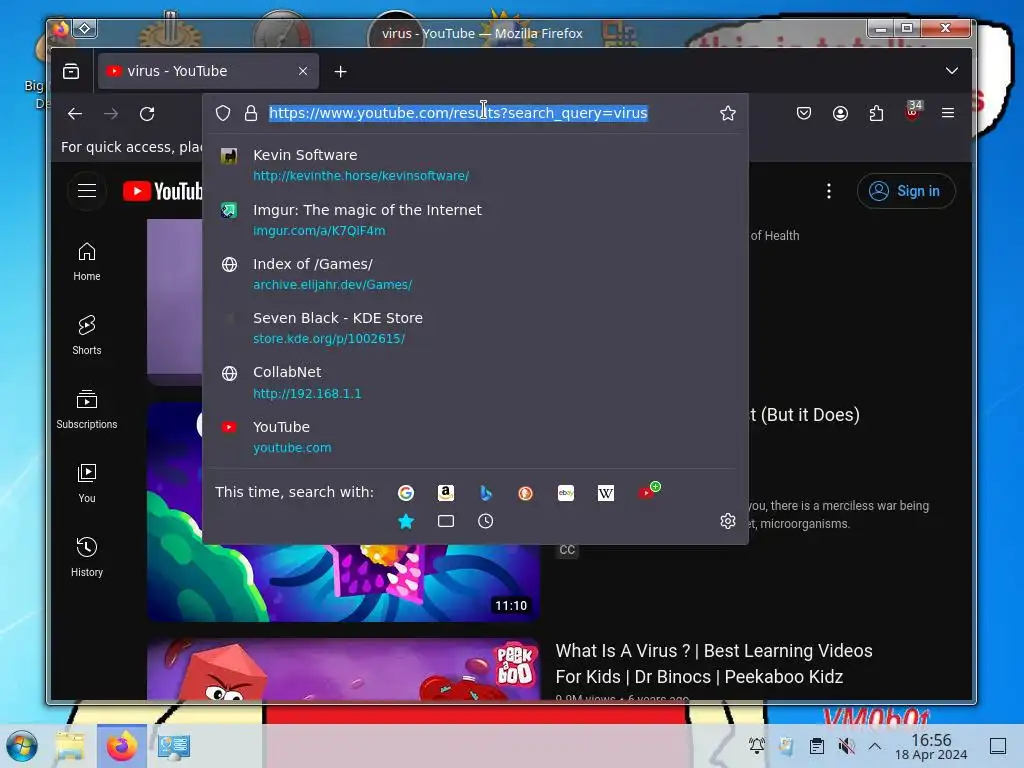Click the Sign in button
This screenshot has height=768, width=1024.
tap(906, 191)
